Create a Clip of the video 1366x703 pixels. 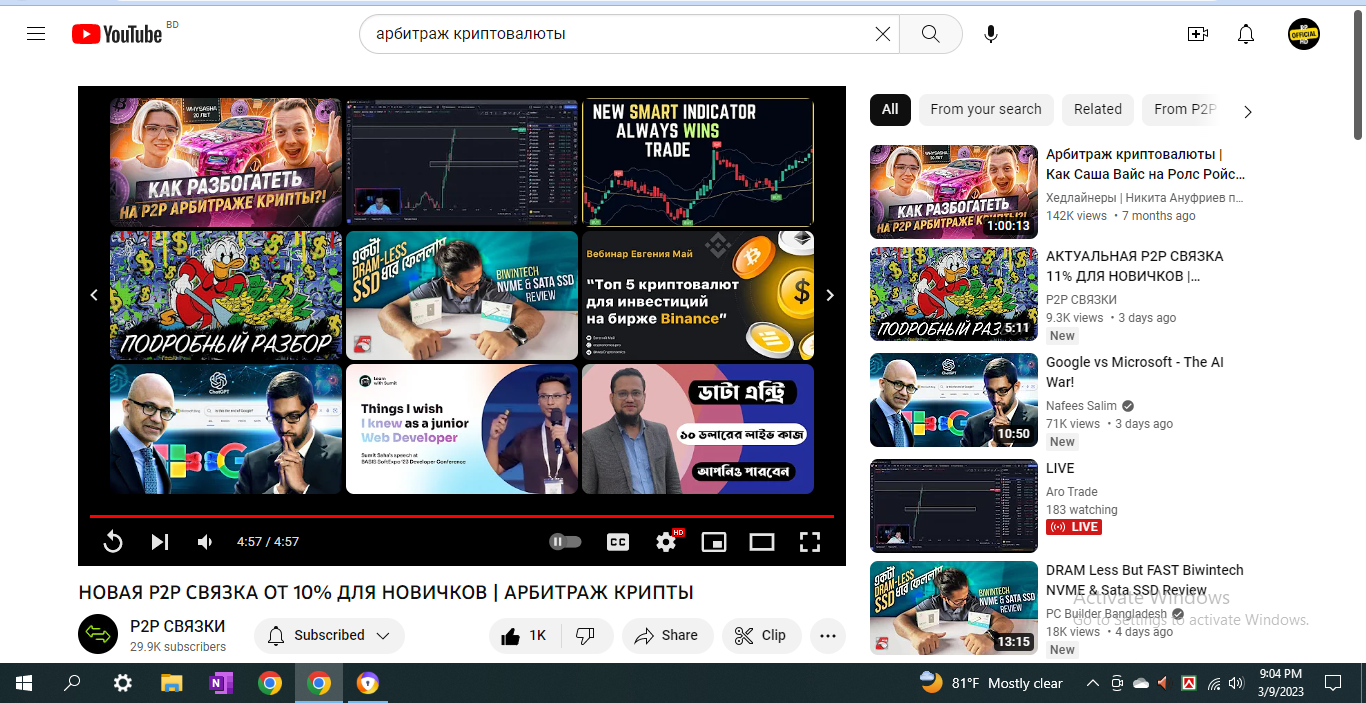click(761, 635)
